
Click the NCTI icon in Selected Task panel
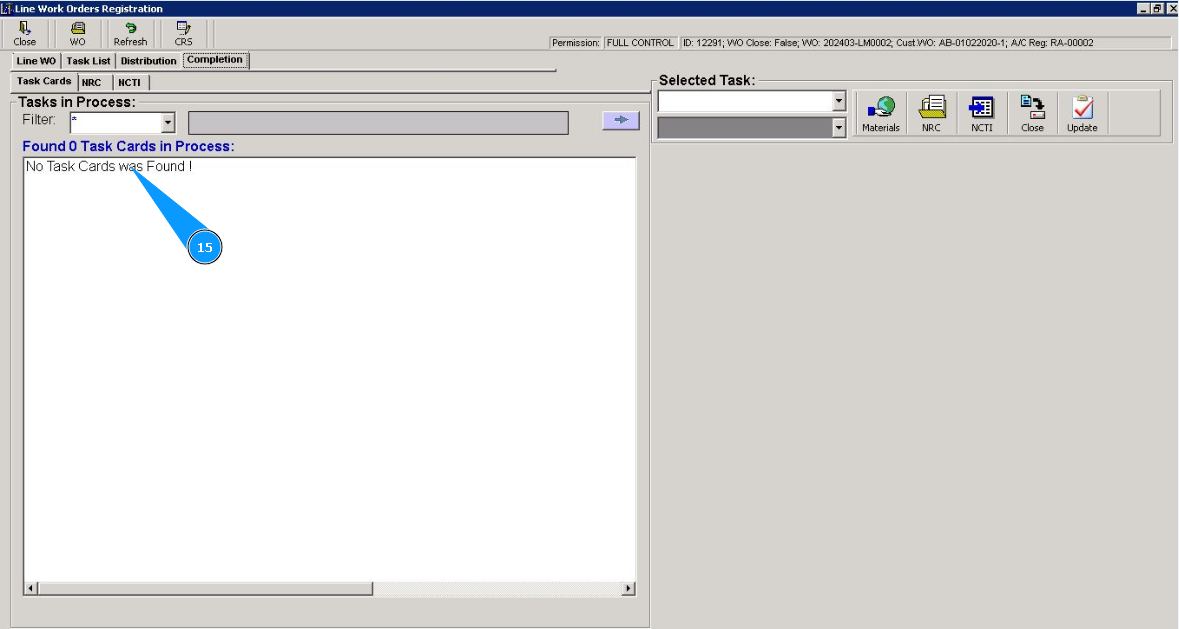click(981, 113)
